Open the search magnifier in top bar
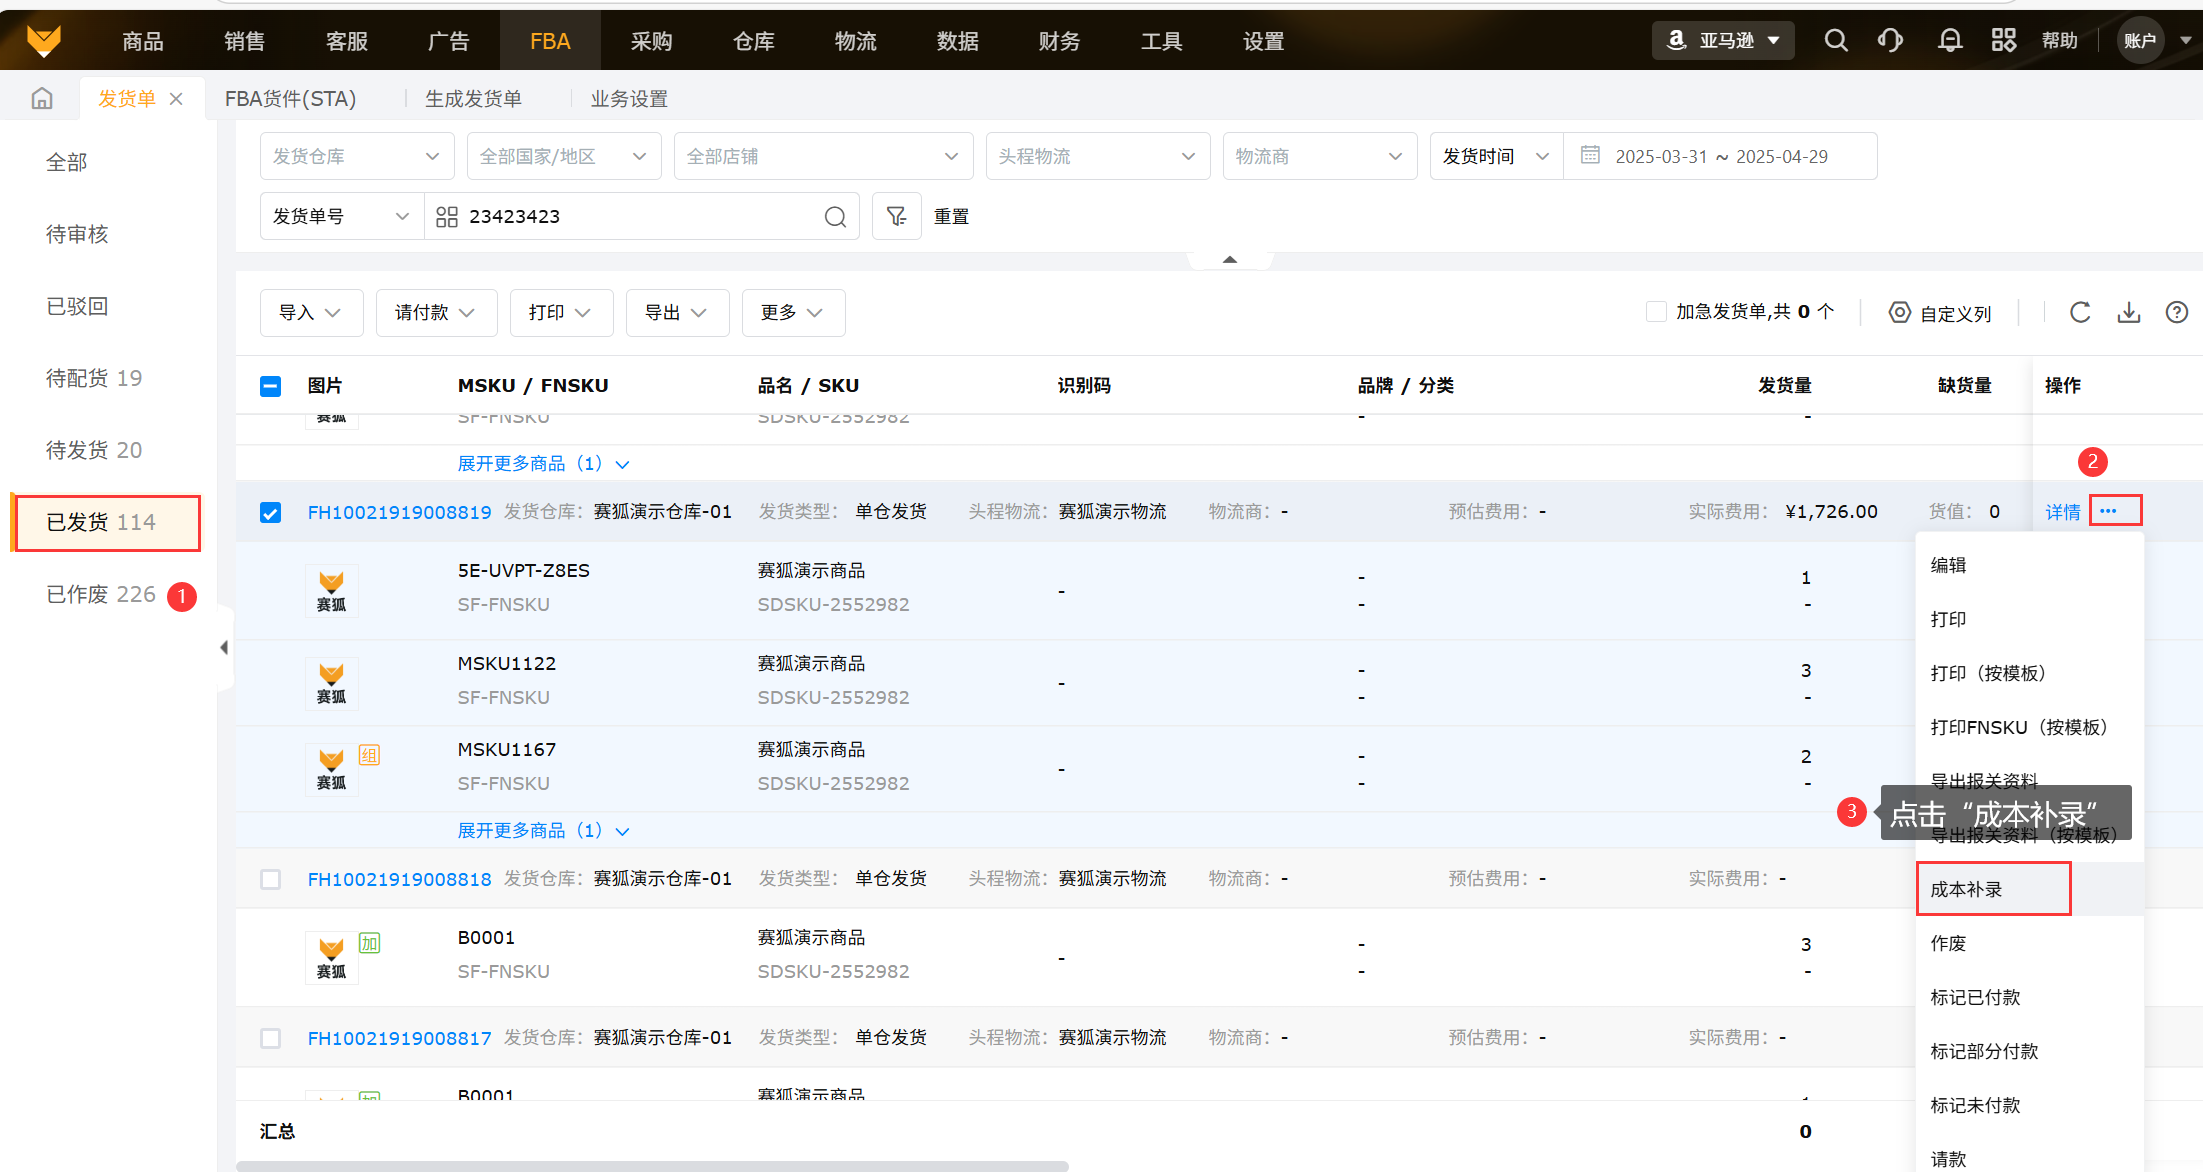The height and width of the screenshot is (1172, 2203). [1836, 41]
